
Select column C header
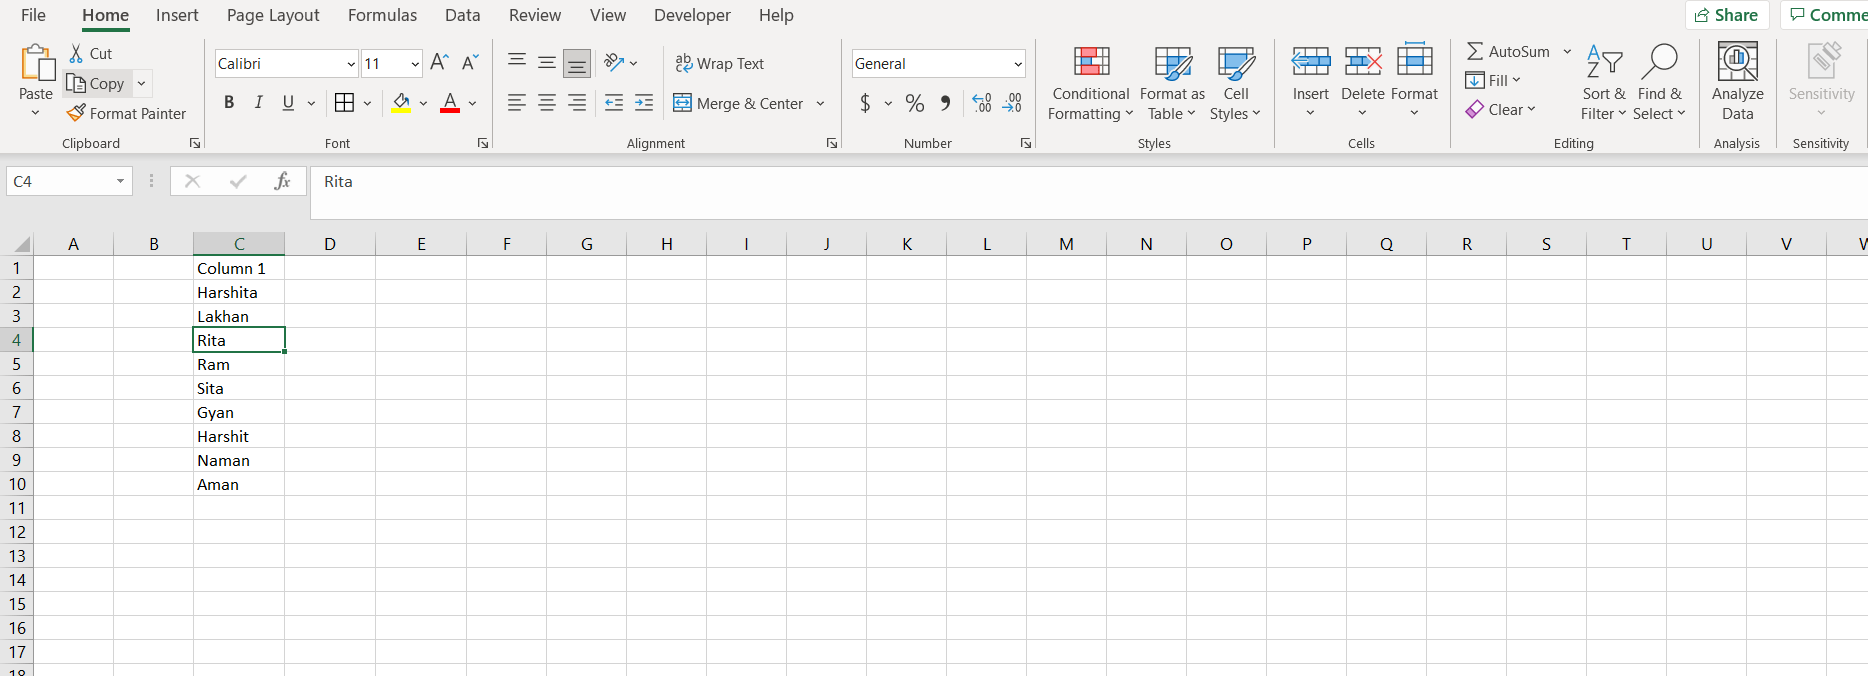[239, 244]
